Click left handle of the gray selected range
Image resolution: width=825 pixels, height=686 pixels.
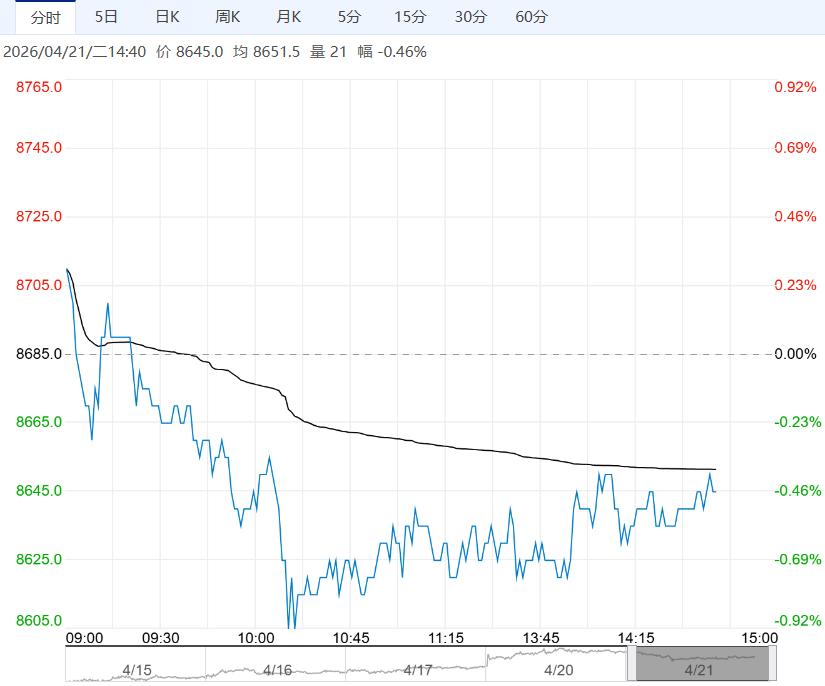(632, 664)
